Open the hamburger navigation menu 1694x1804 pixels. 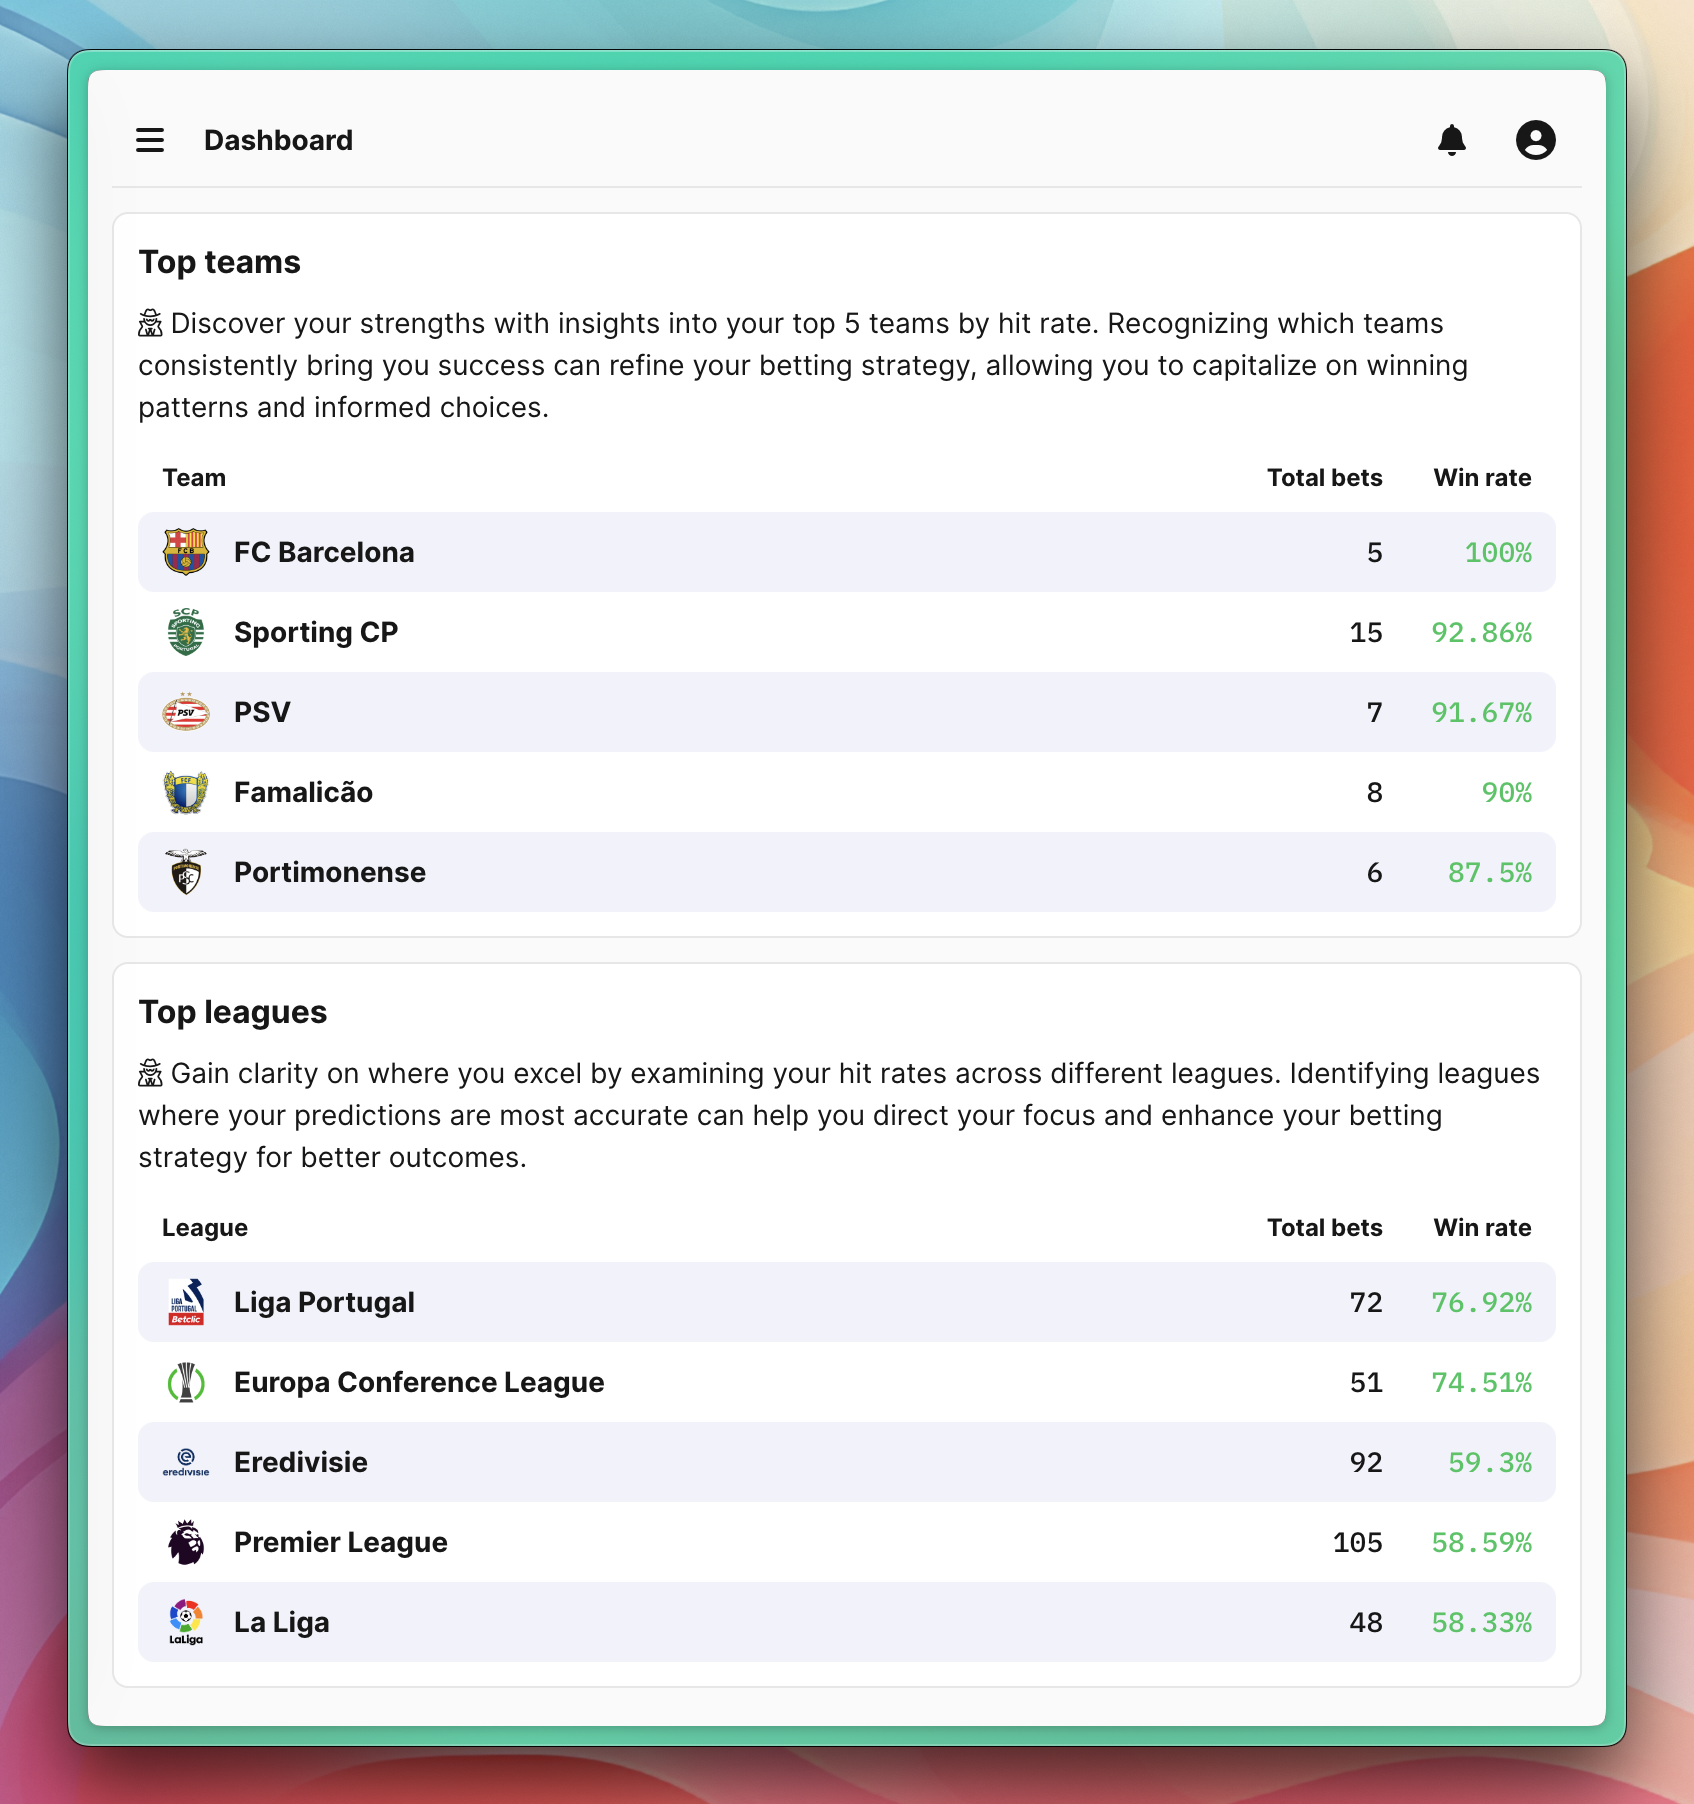[150, 140]
